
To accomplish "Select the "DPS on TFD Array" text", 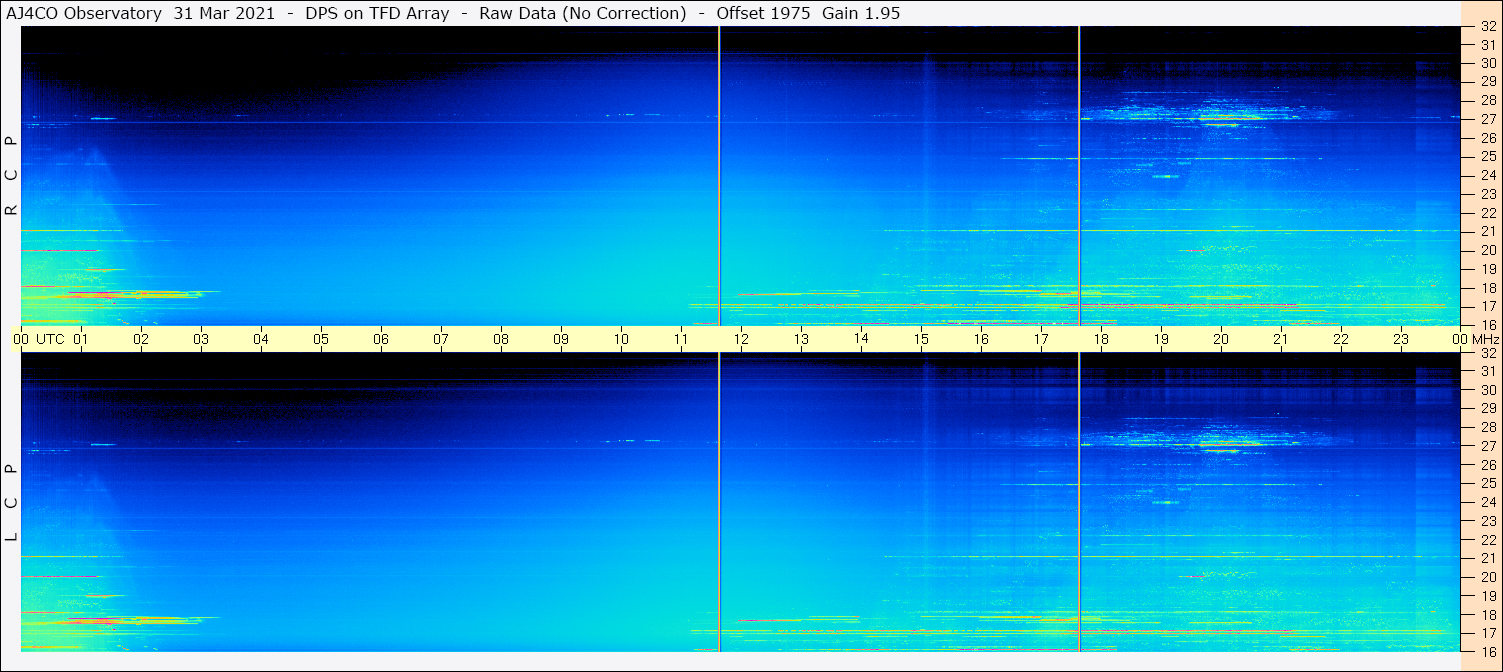I will 376,13.
